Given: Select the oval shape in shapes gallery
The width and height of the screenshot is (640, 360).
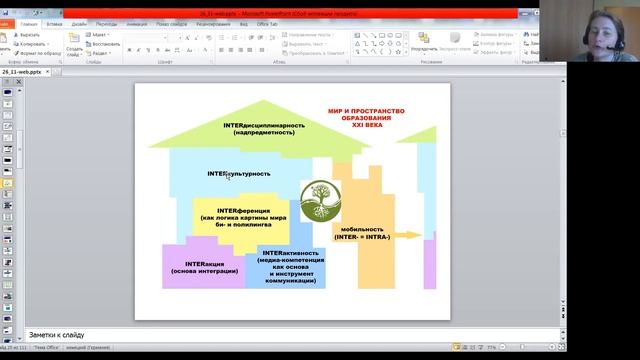Looking at the screenshot, I should [x=390, y=36].
